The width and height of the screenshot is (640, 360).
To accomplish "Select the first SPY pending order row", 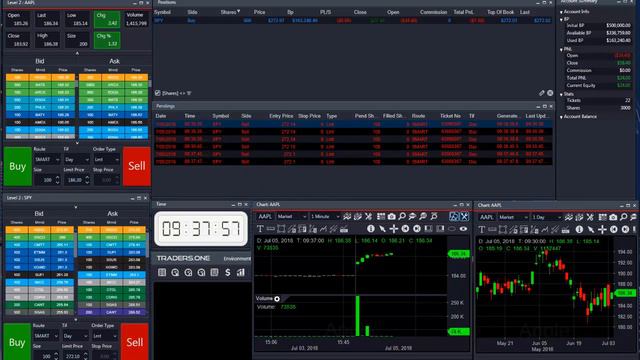I will [353, 124].
